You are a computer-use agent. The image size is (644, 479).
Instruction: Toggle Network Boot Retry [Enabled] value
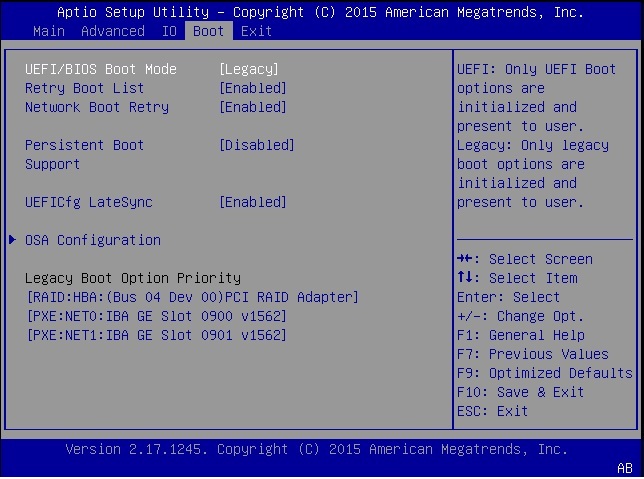253,107
